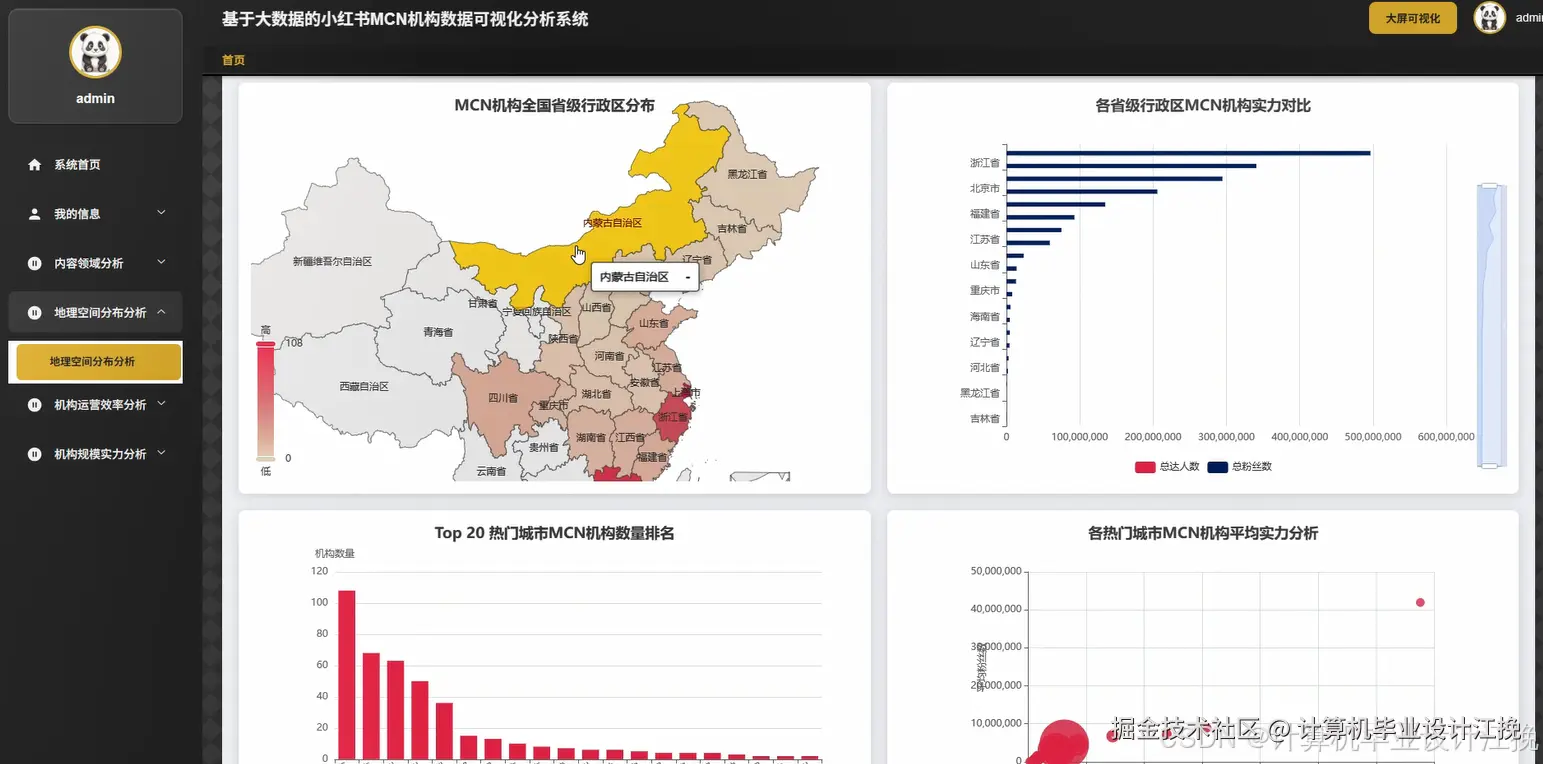
Task: Open the panda avatar in the top-right header
Action: 1489,18
